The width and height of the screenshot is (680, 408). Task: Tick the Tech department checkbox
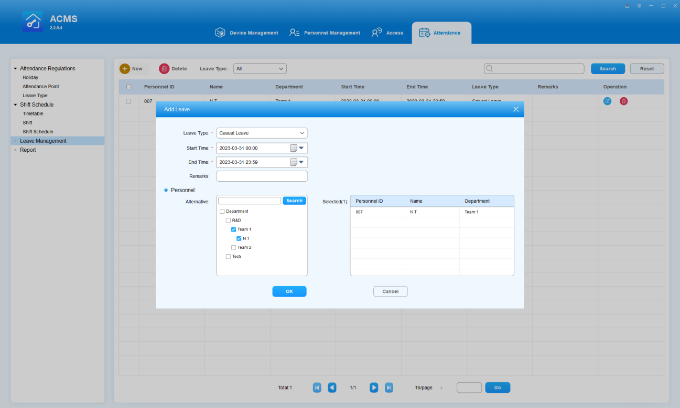pyautogui.click(x=227, y=256)
